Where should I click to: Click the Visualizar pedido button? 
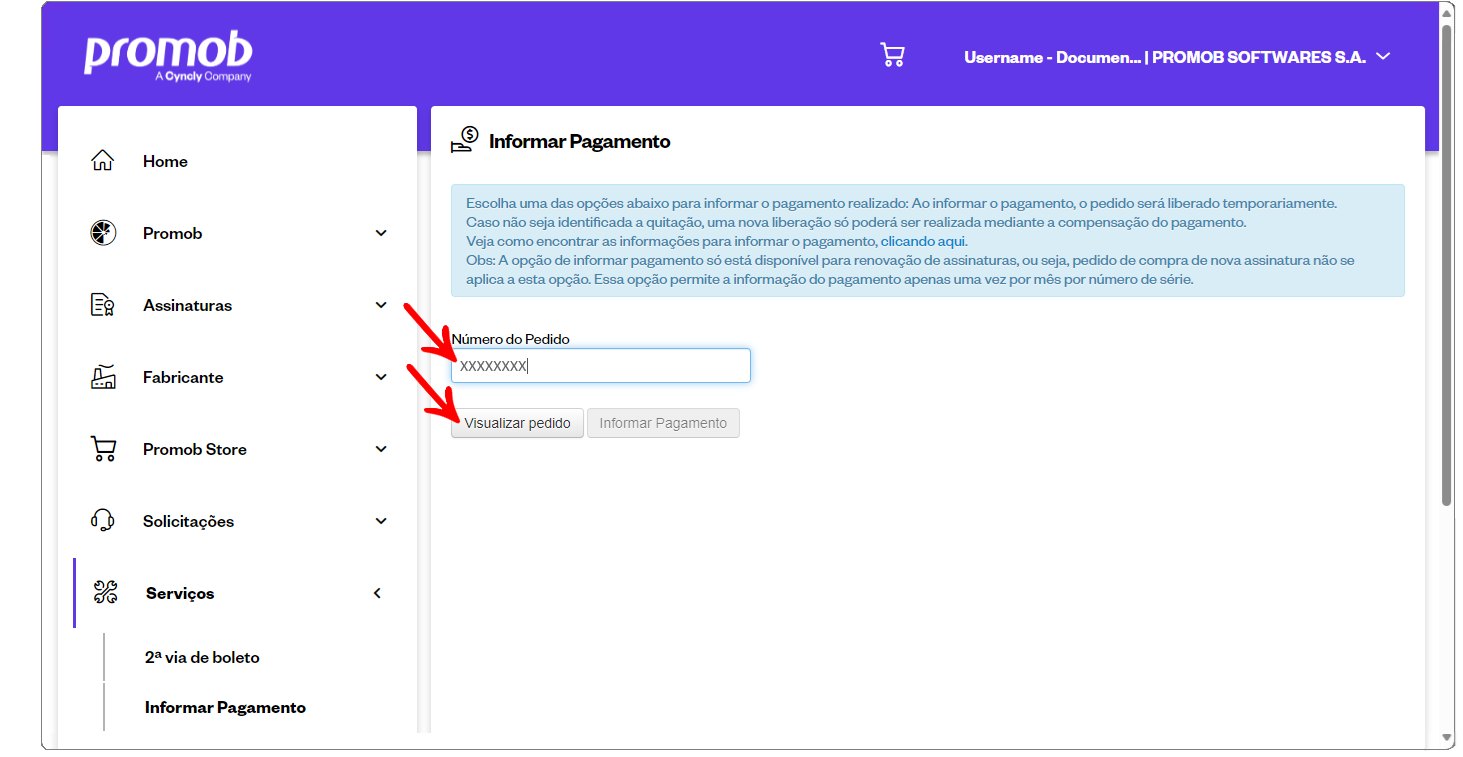click(x=517, y=423)
